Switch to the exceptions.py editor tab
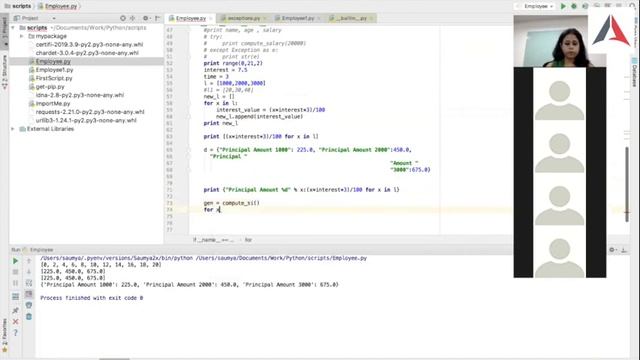 (x=243, y=18)
